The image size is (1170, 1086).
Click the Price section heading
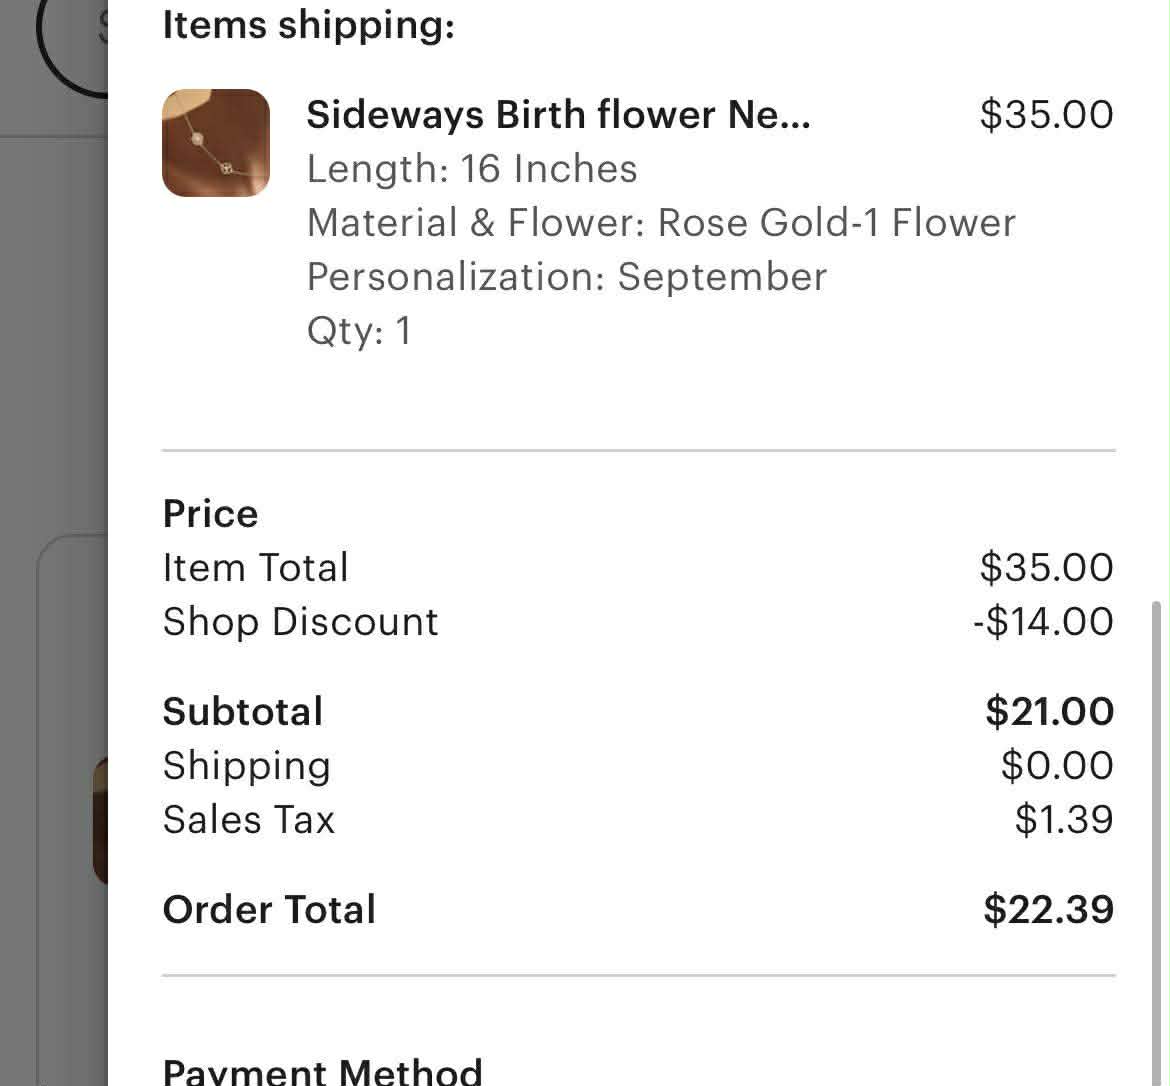tap(210, 514)
